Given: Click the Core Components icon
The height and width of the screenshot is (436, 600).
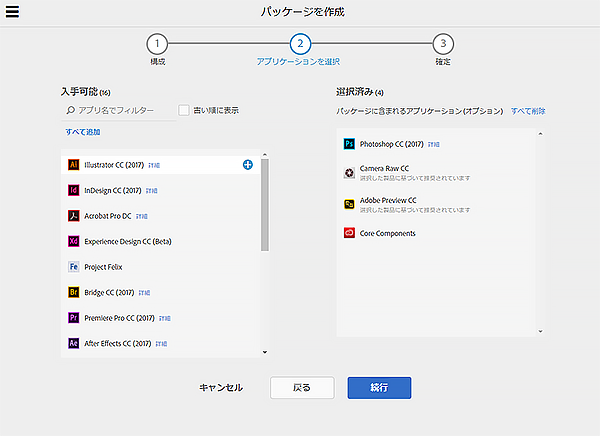Looking at the screenshot, I should (x=349, y=233).
